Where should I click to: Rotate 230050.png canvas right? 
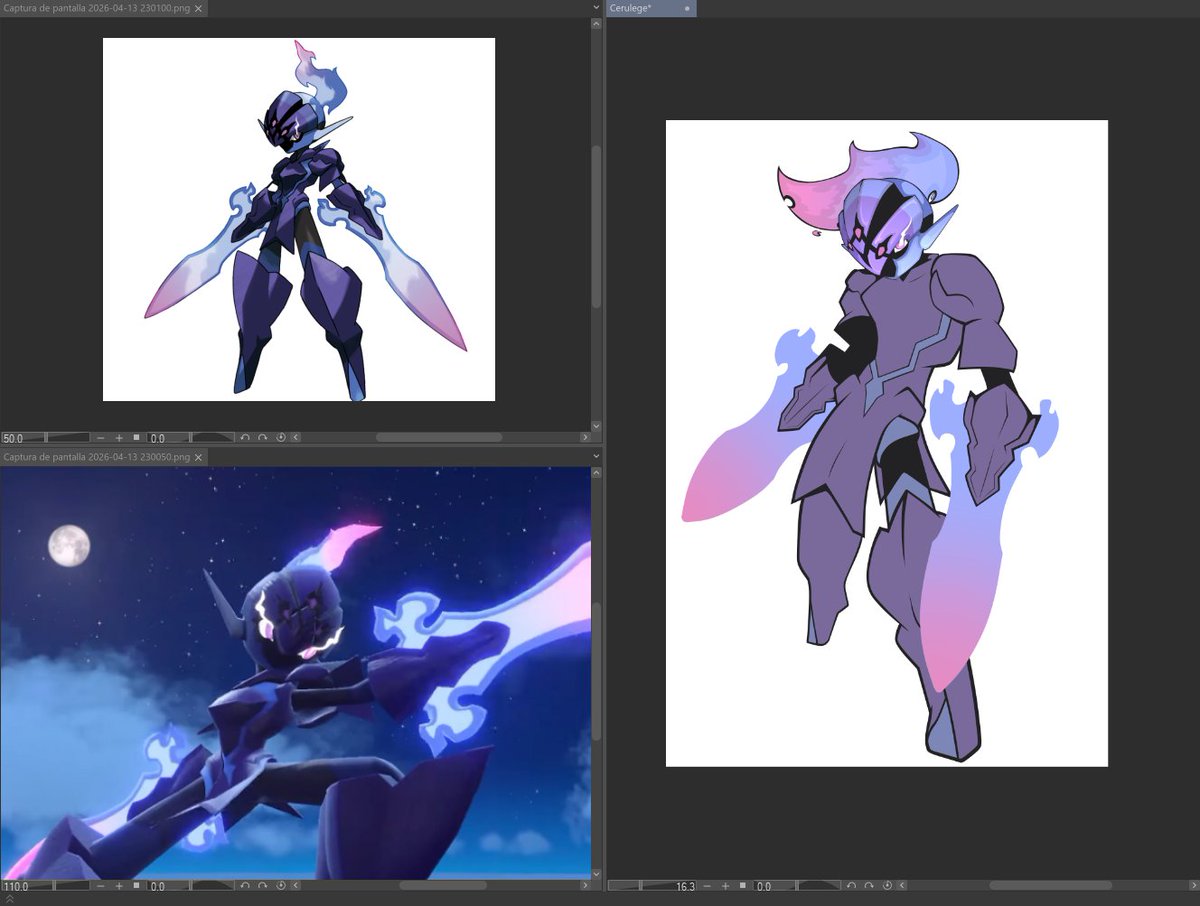263,886
